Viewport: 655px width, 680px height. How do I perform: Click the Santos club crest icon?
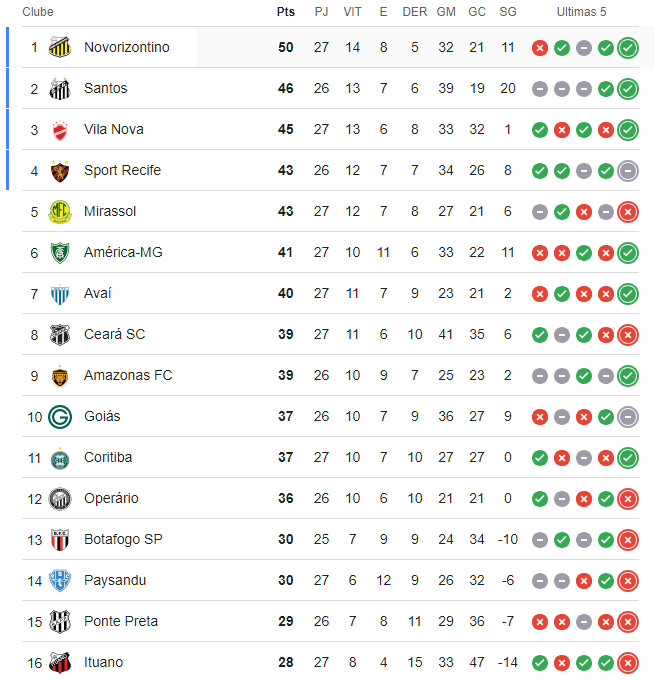(60, 88)
